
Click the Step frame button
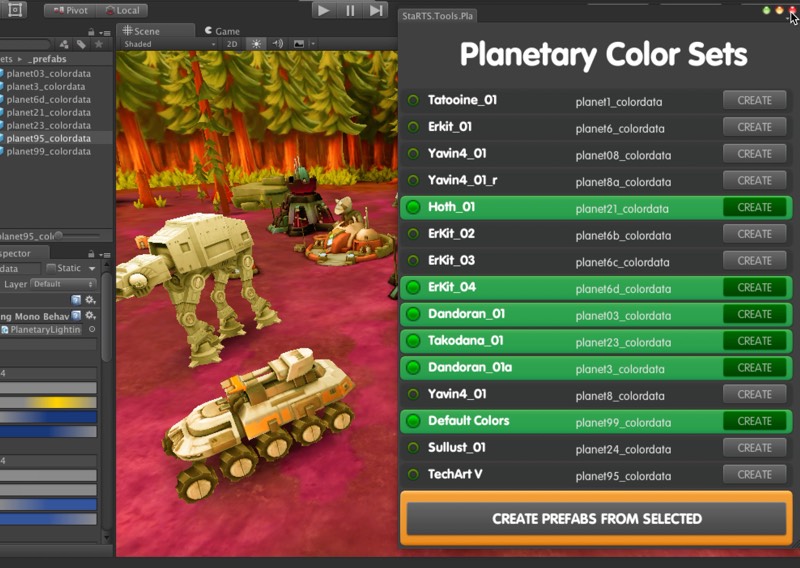376,10
